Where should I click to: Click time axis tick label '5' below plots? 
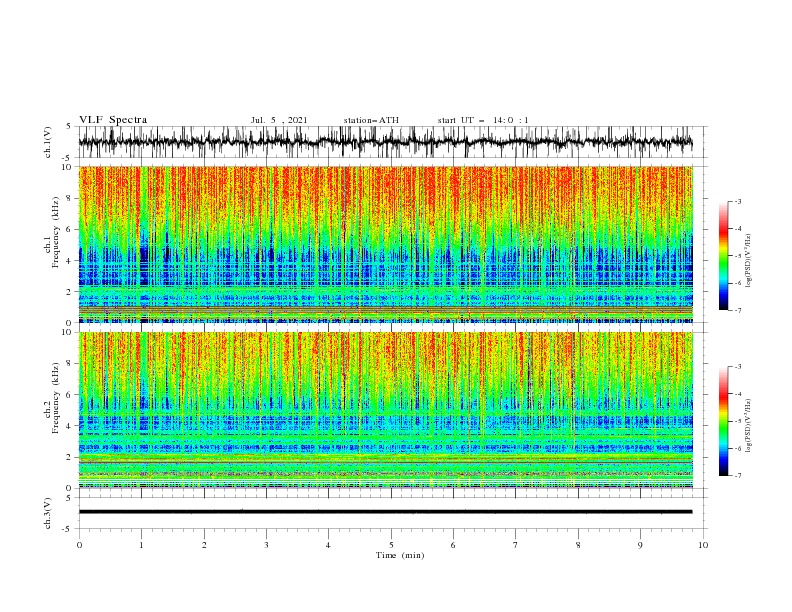pyautogui.click(x=391, y=545)
